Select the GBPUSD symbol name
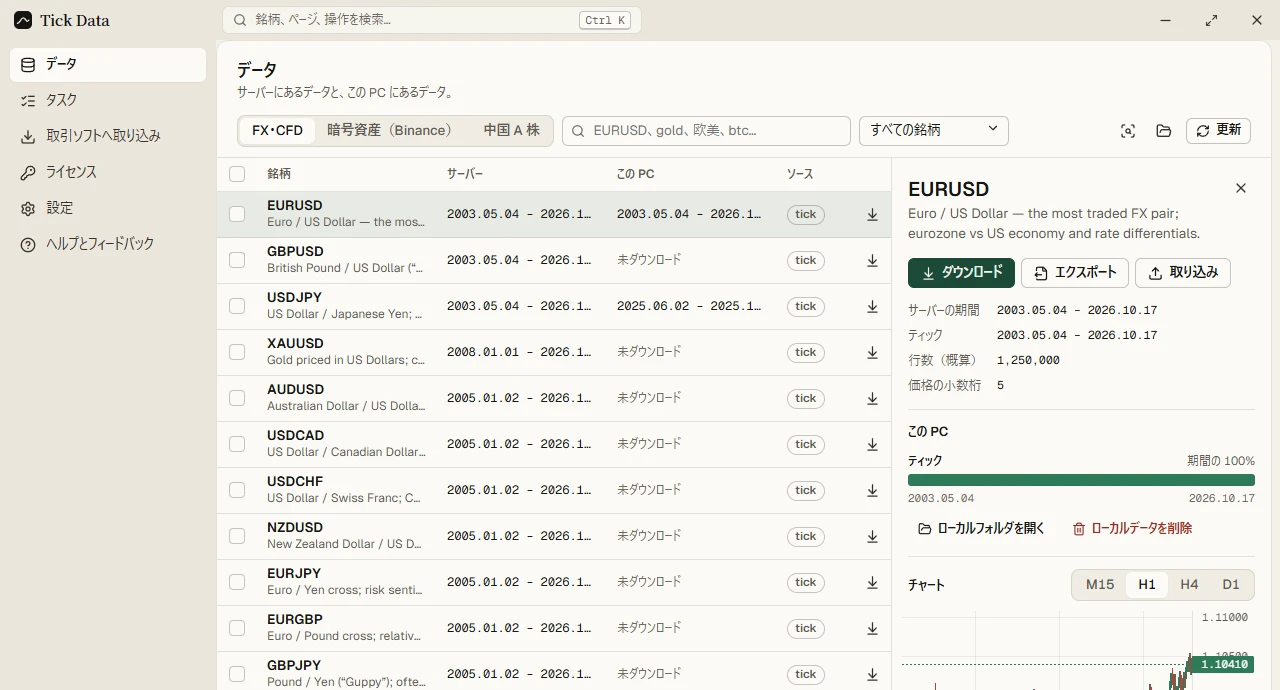 tap(295, 251)
